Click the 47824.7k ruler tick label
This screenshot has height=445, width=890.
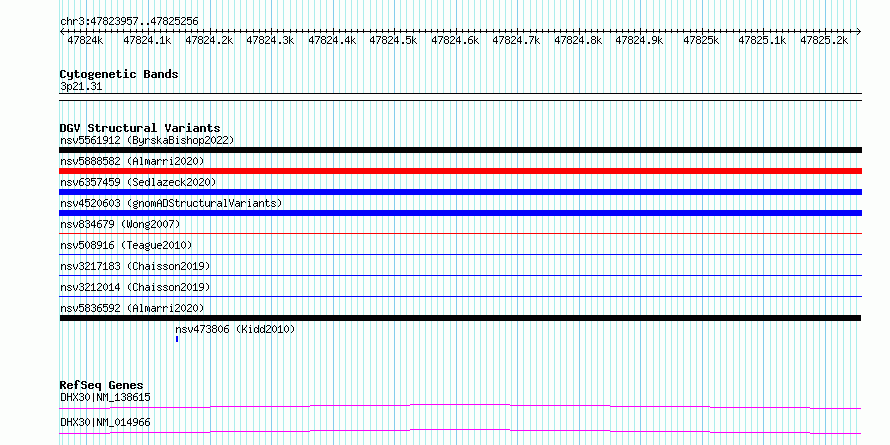516,40
